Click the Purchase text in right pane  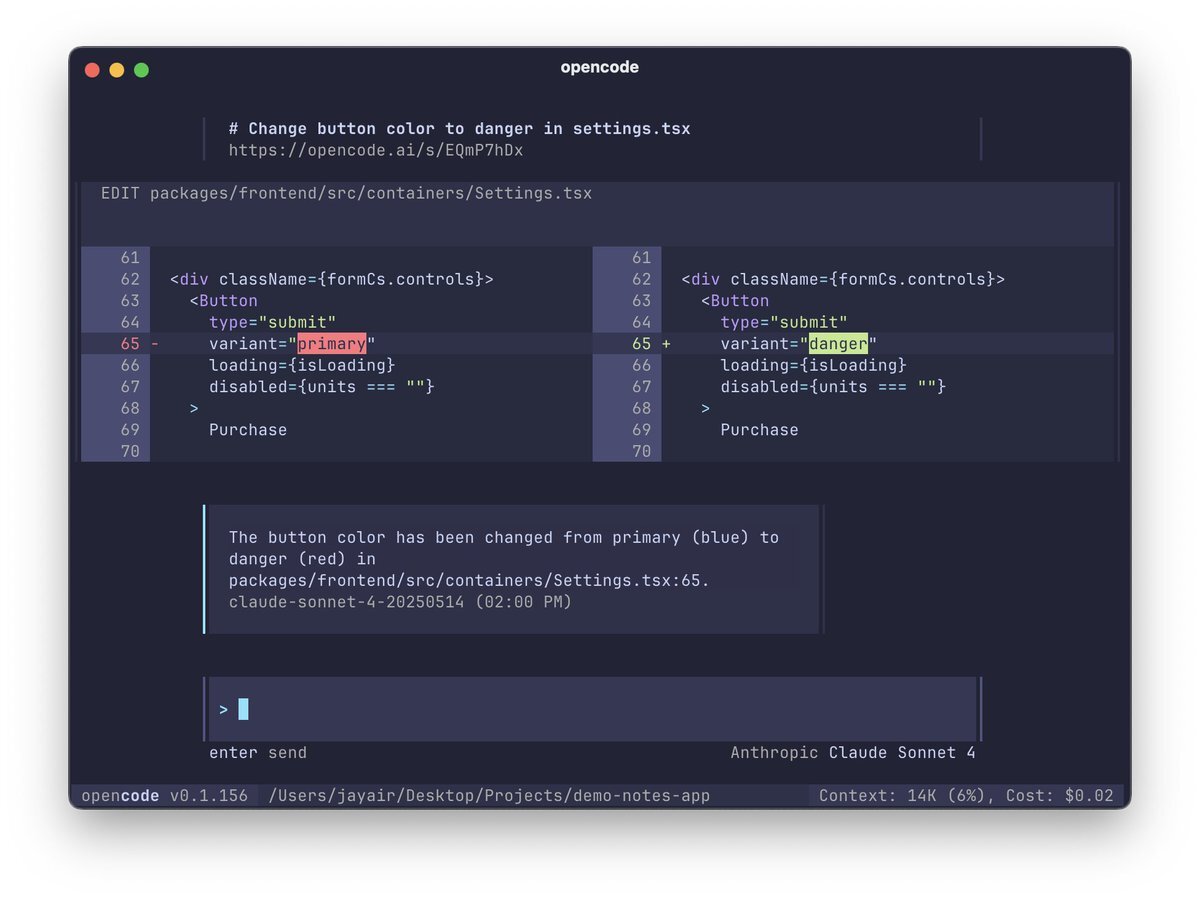click(759, 430)
